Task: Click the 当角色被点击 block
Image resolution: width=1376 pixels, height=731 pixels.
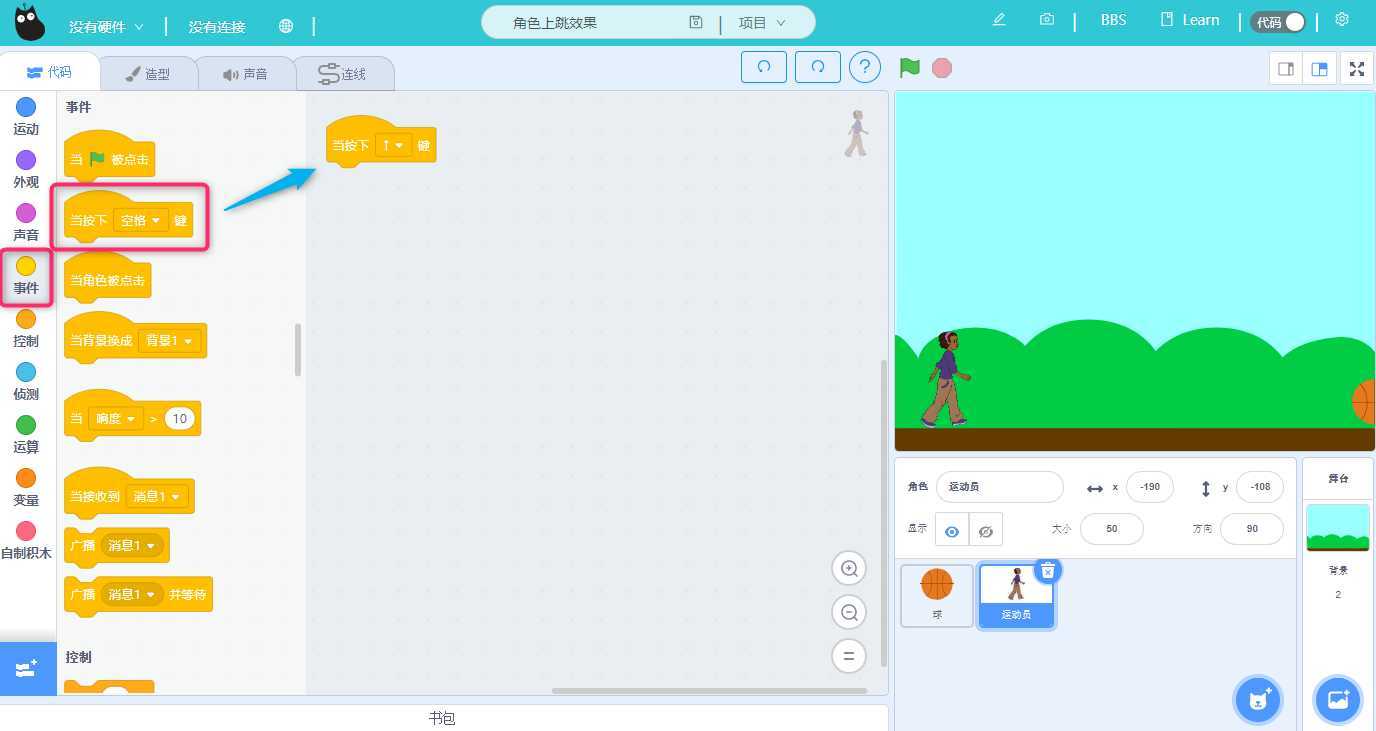Action: pyautogui.click(x=107, y=279)
